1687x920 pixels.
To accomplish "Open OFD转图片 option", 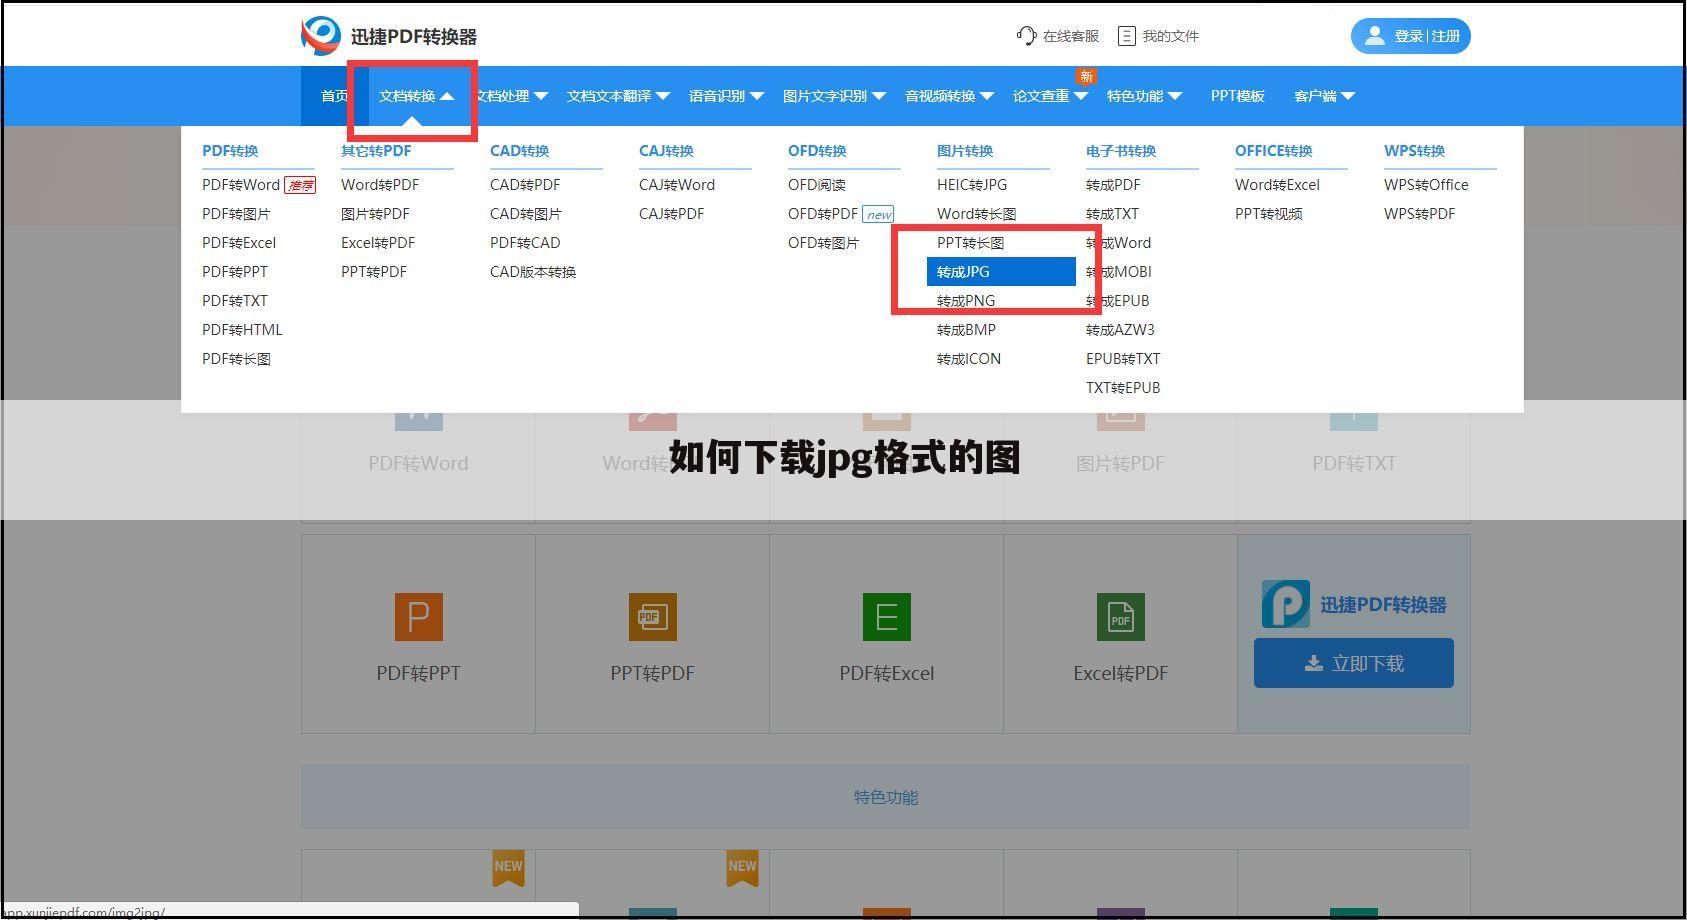I will [824, 243].
